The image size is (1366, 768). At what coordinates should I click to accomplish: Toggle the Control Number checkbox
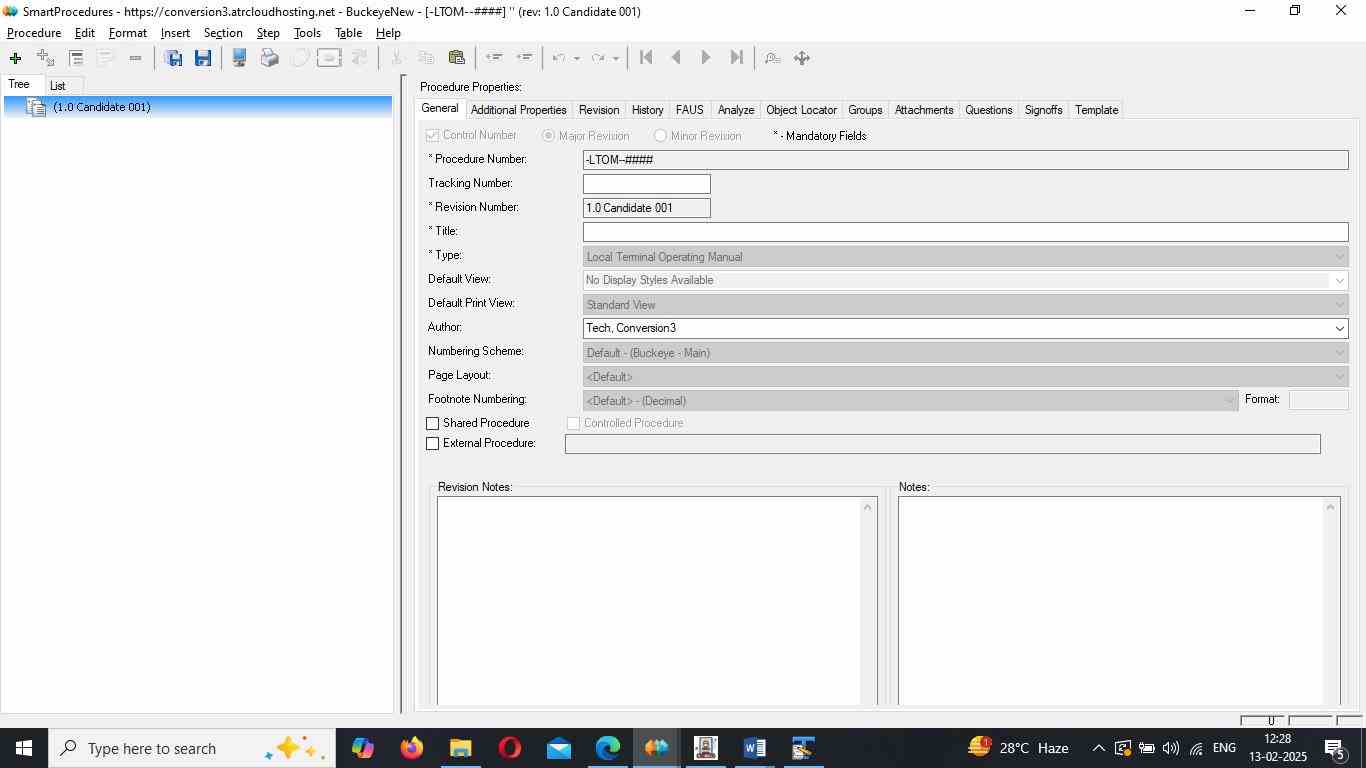point(433,136)
